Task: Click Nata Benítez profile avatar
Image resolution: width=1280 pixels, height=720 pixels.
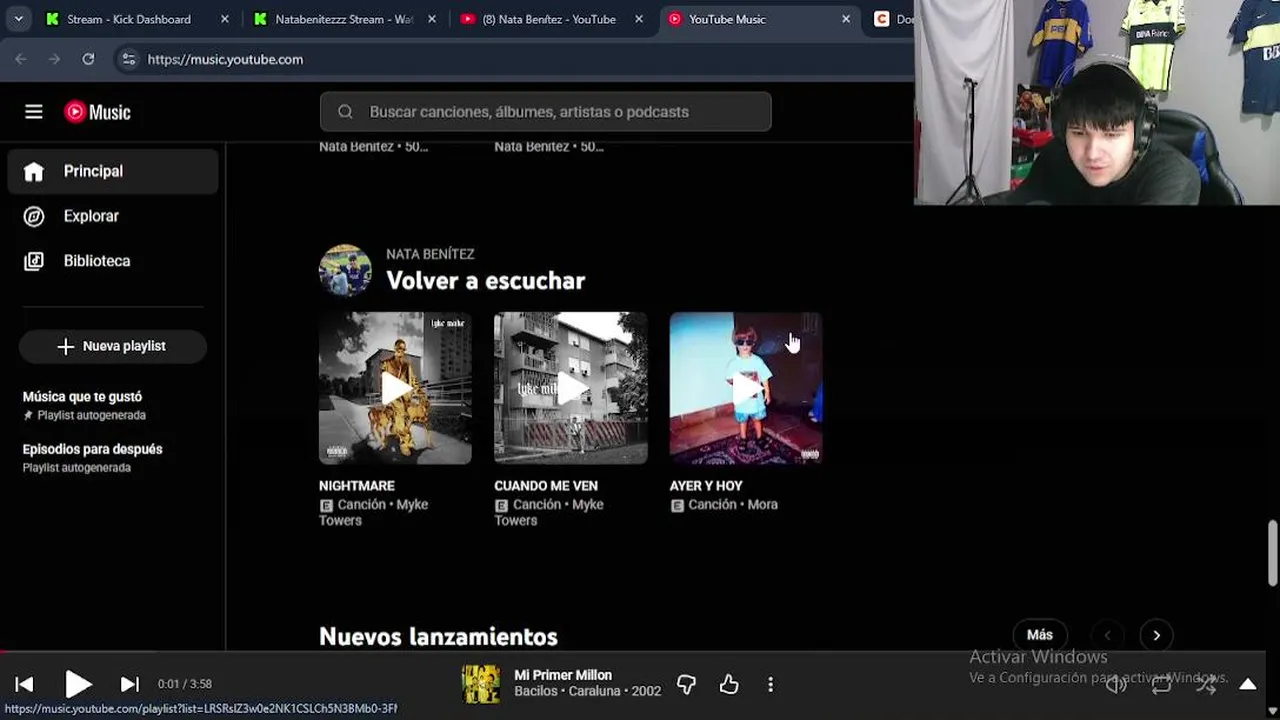Action: pos(345,270)
